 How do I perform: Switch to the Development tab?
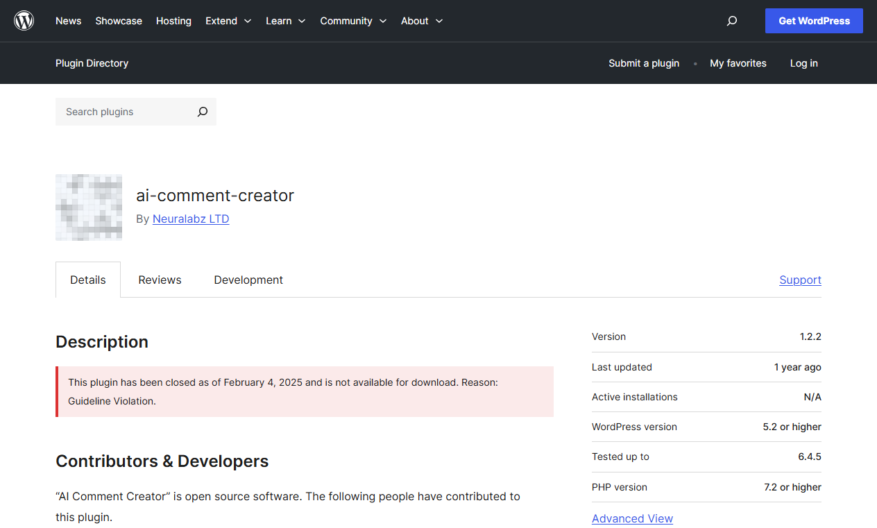pos(248,280)
